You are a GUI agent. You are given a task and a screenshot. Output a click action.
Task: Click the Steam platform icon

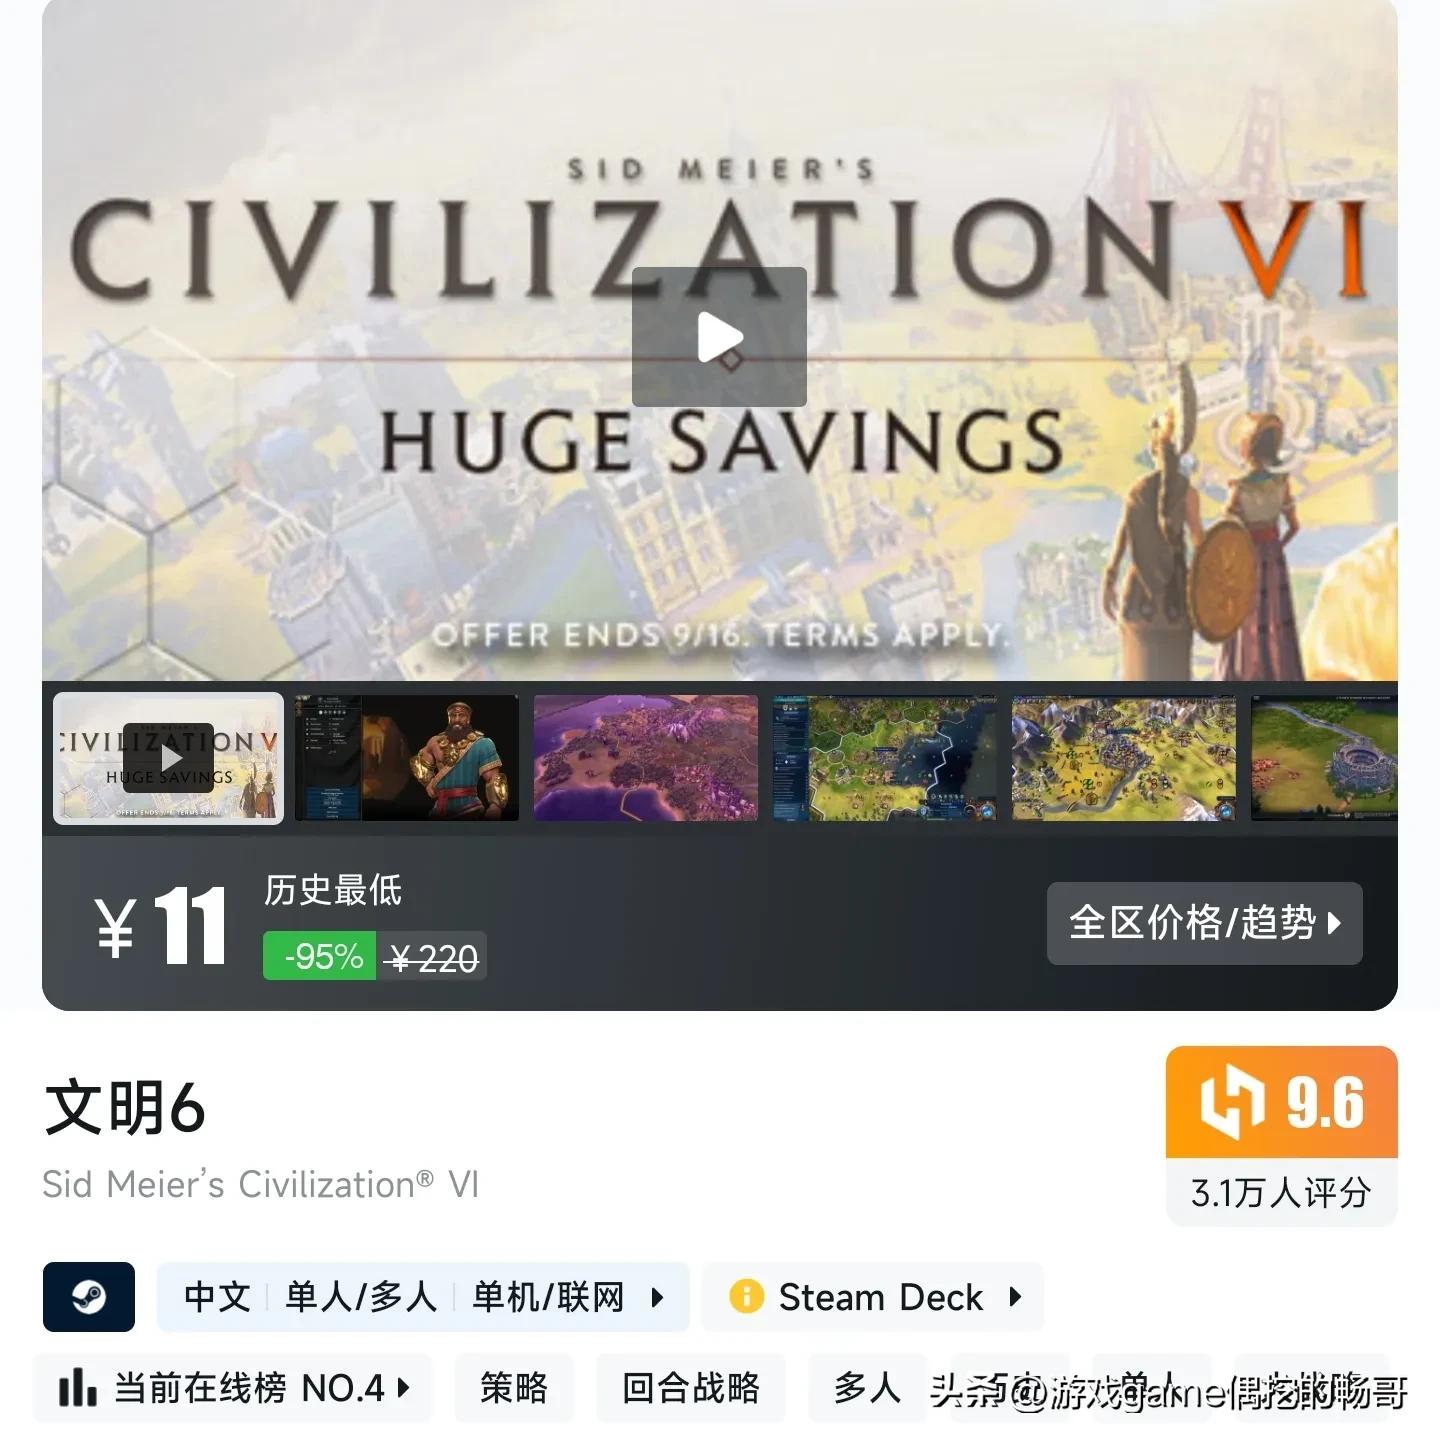click(x=89, y=1297)
